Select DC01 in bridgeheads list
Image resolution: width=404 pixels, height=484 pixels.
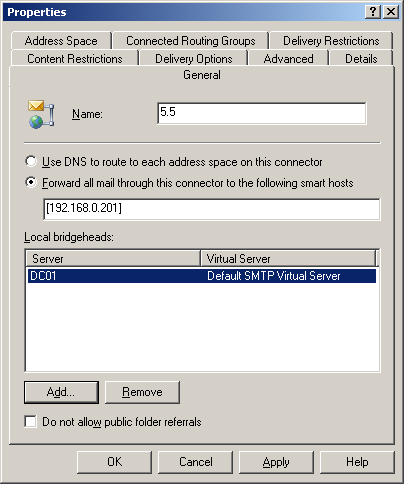[x=43, y=276]
